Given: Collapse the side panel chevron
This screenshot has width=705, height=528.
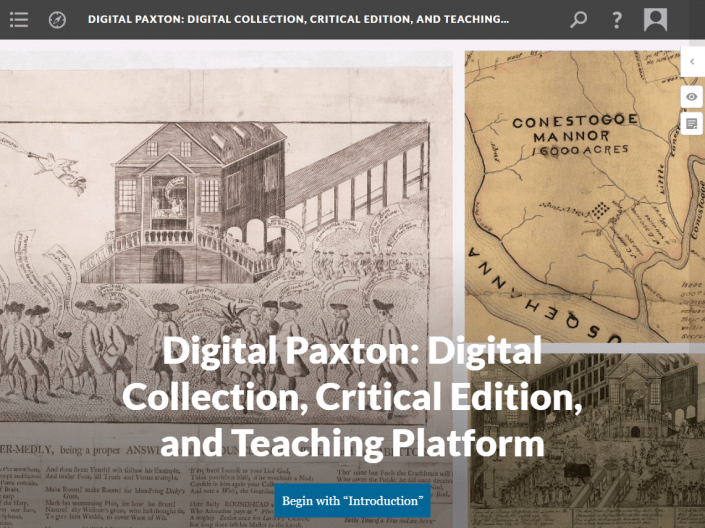Looking at the screenshot, I should click(x=692, y=62).
